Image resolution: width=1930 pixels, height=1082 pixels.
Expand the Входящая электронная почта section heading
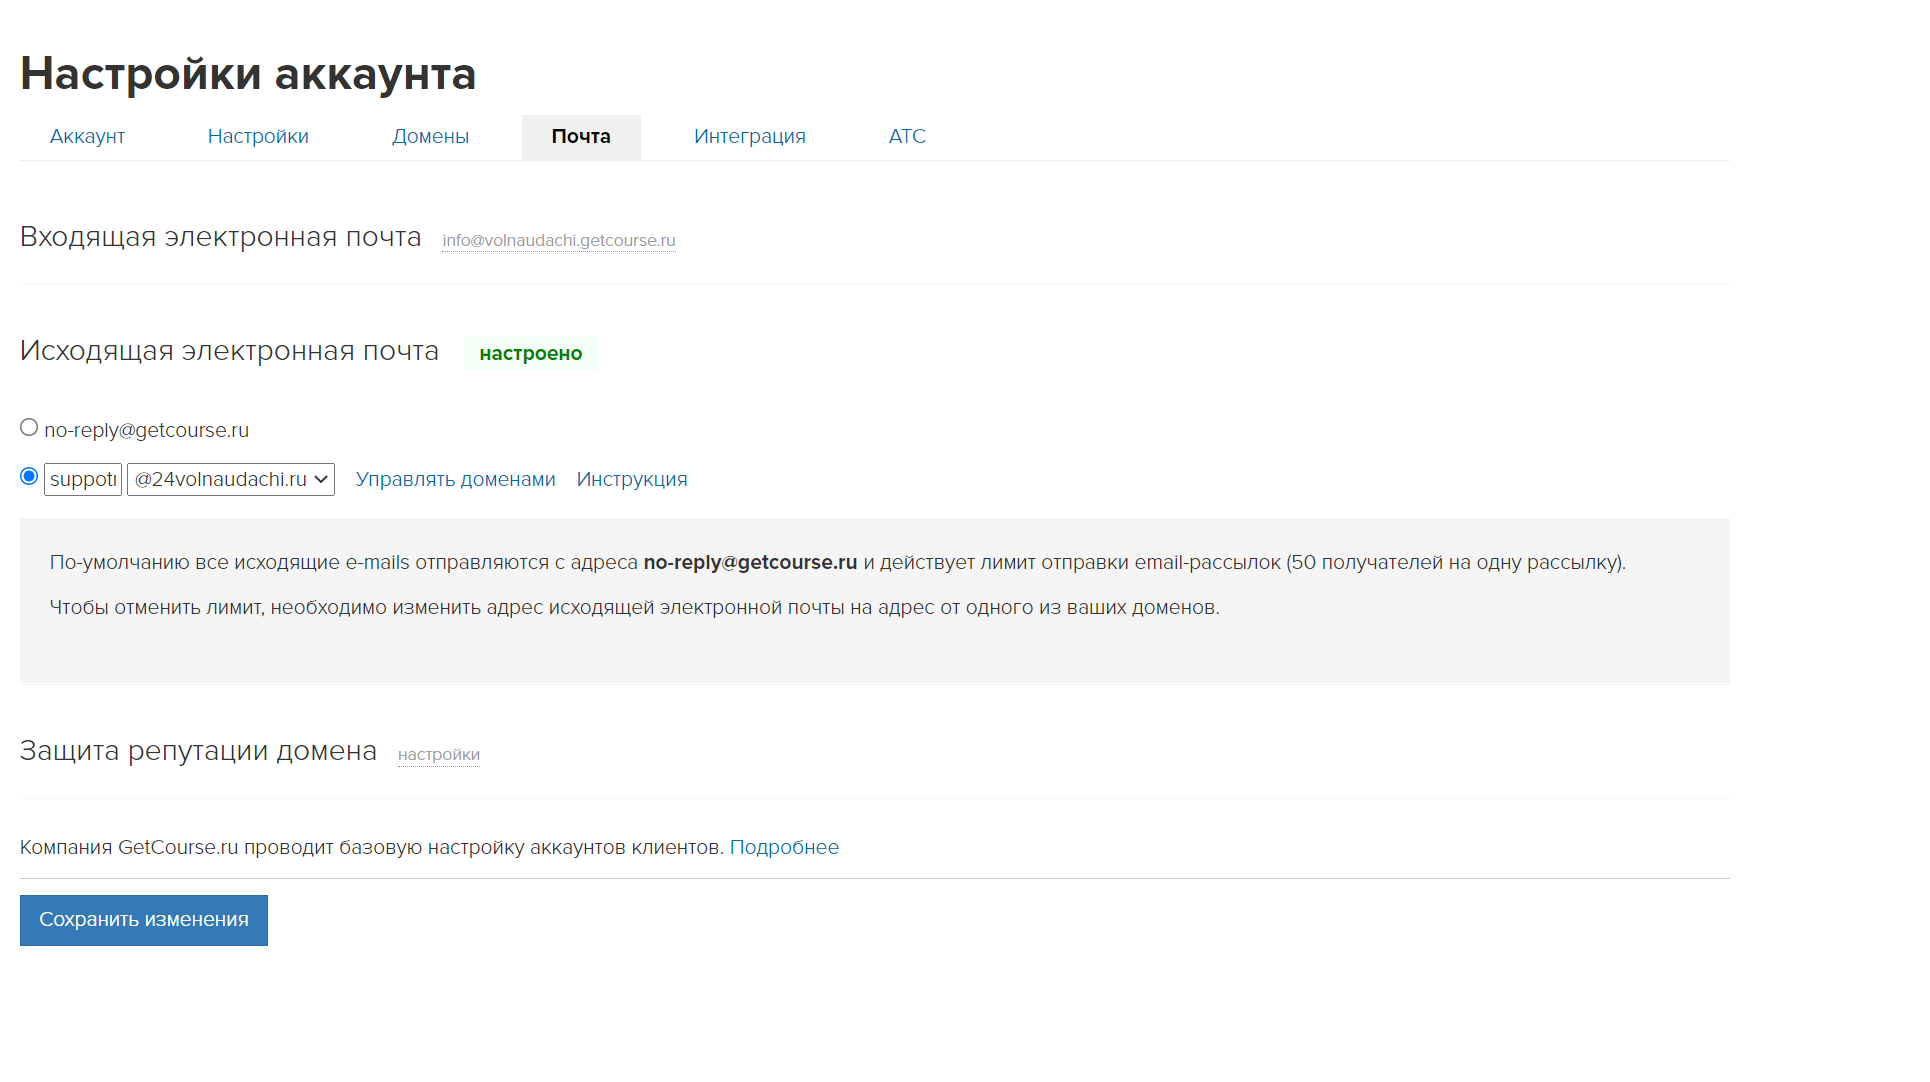click(220, 238)
